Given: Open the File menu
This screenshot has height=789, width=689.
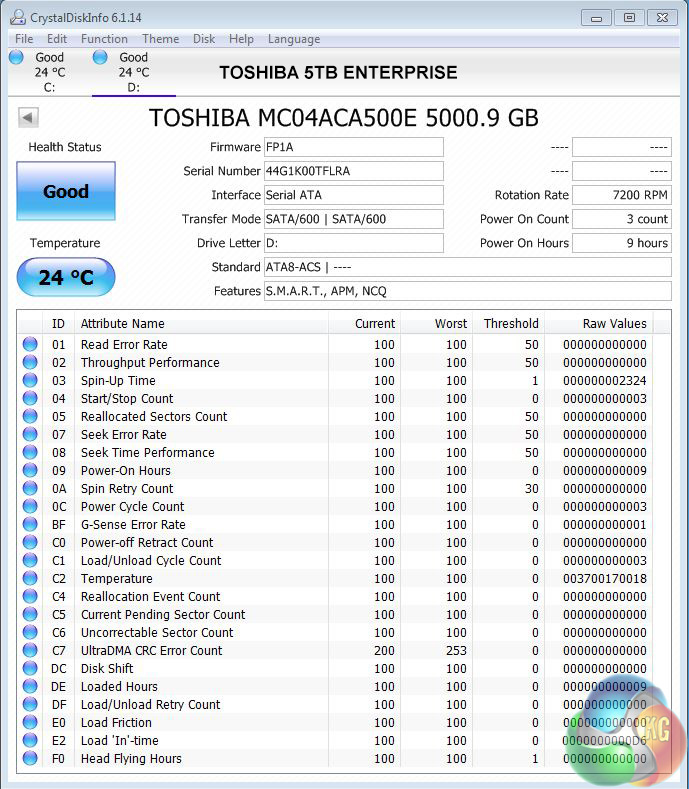Looking at the screenshot, I should coord(24,39).
